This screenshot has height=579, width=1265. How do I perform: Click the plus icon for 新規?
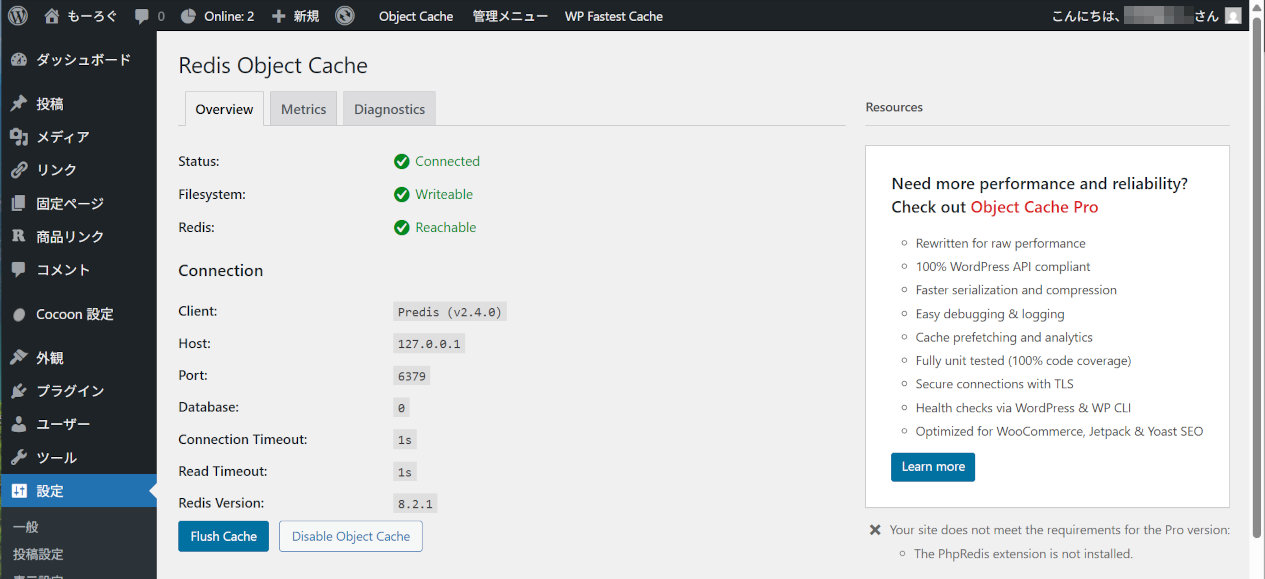point(279,16)
